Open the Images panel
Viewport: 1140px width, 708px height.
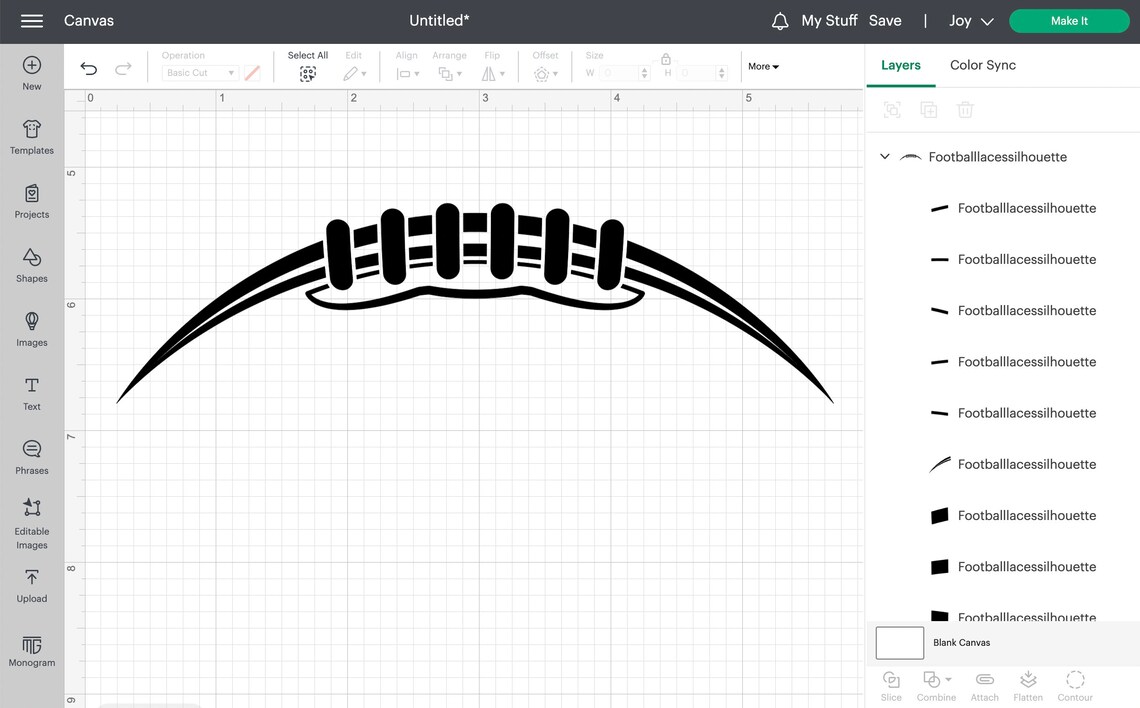click(x=31, y=327)
